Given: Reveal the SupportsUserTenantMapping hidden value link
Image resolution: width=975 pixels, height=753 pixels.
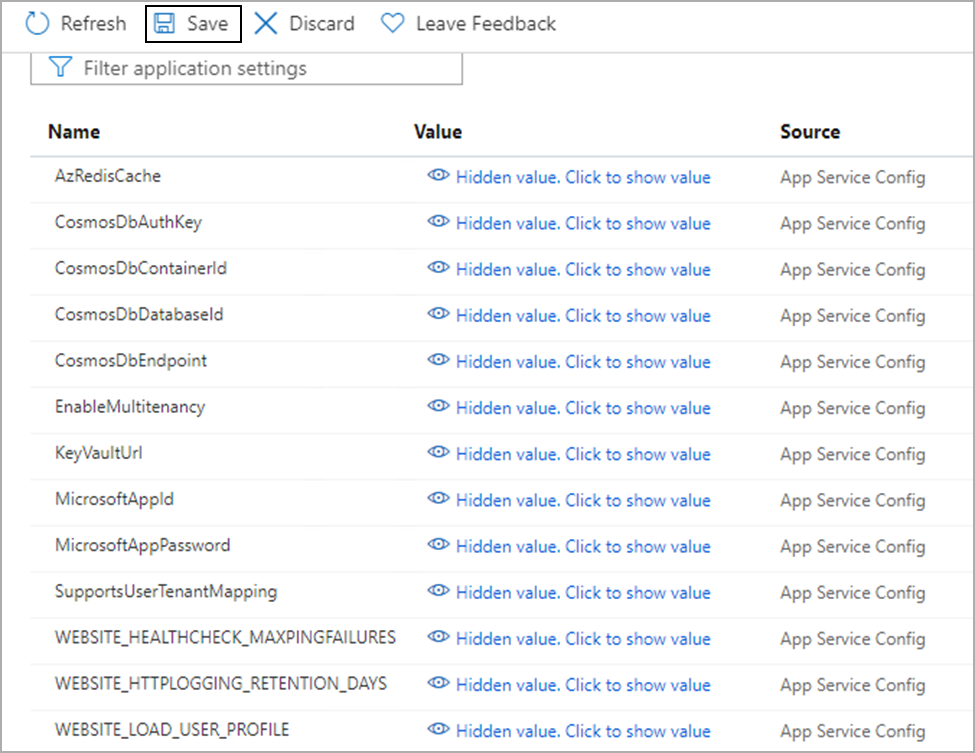Looking at the screenshot, I should [x=583, y=593].
